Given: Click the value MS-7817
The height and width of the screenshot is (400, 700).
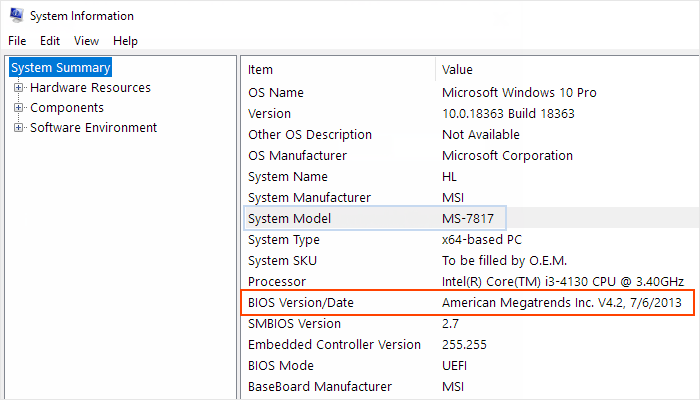Looking at the screenshot, I should coord(468,218).
